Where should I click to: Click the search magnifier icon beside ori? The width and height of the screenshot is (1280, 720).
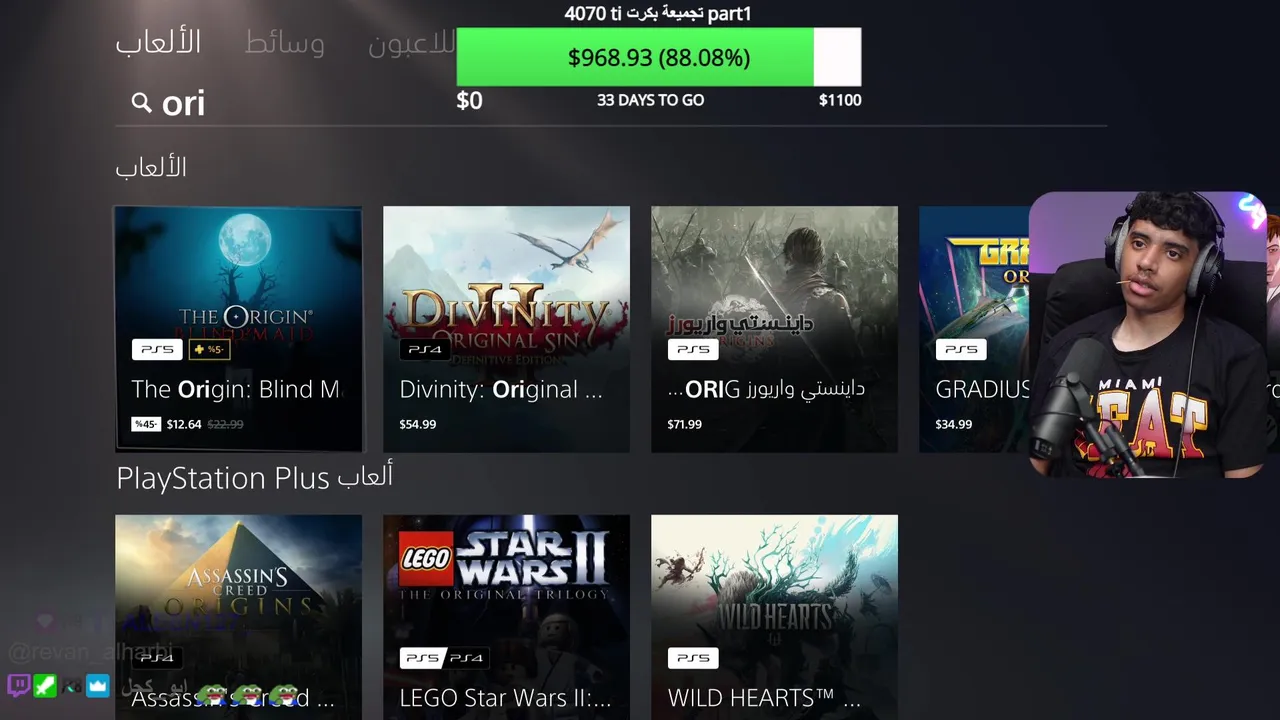coord(141,102)
